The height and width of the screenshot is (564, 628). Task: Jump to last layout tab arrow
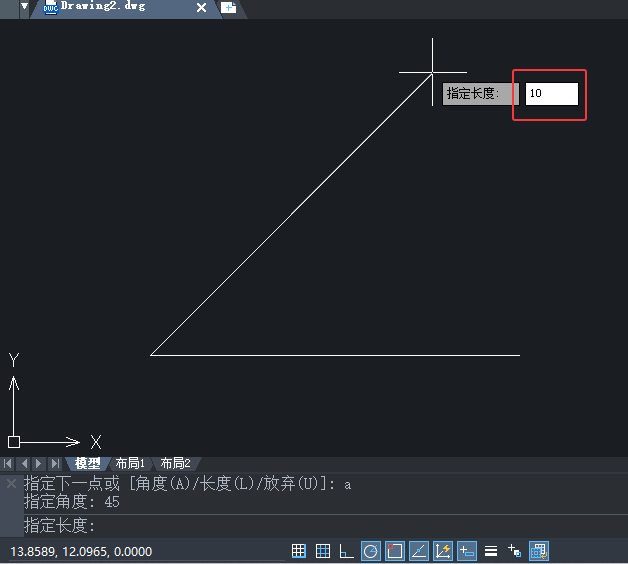[55, 463]
